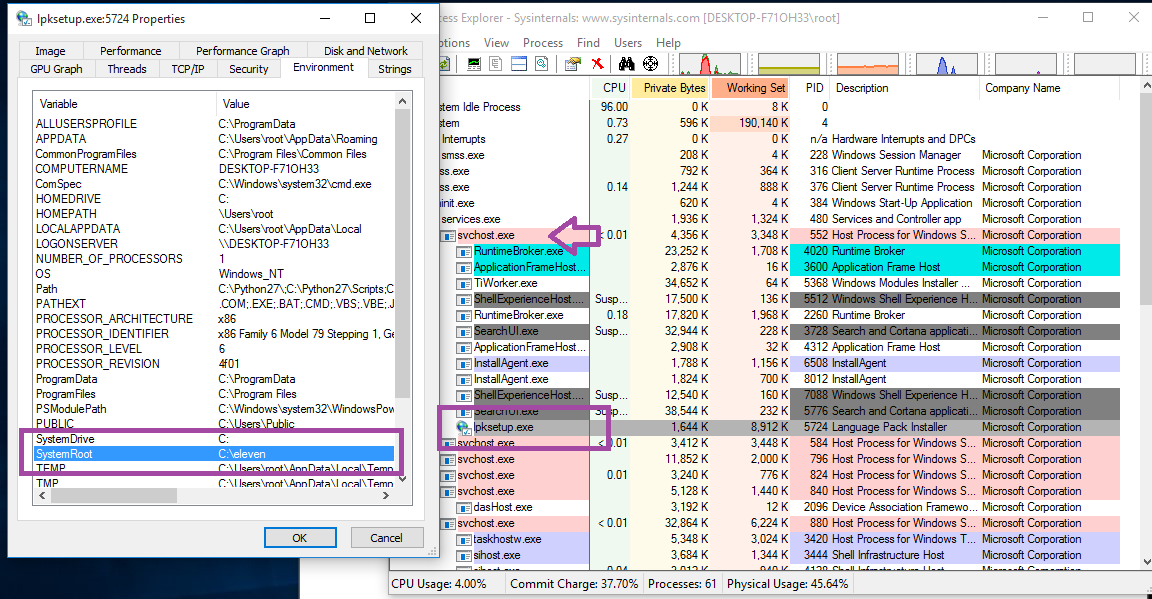
Task: Open the Process menu
Action: 543,43
